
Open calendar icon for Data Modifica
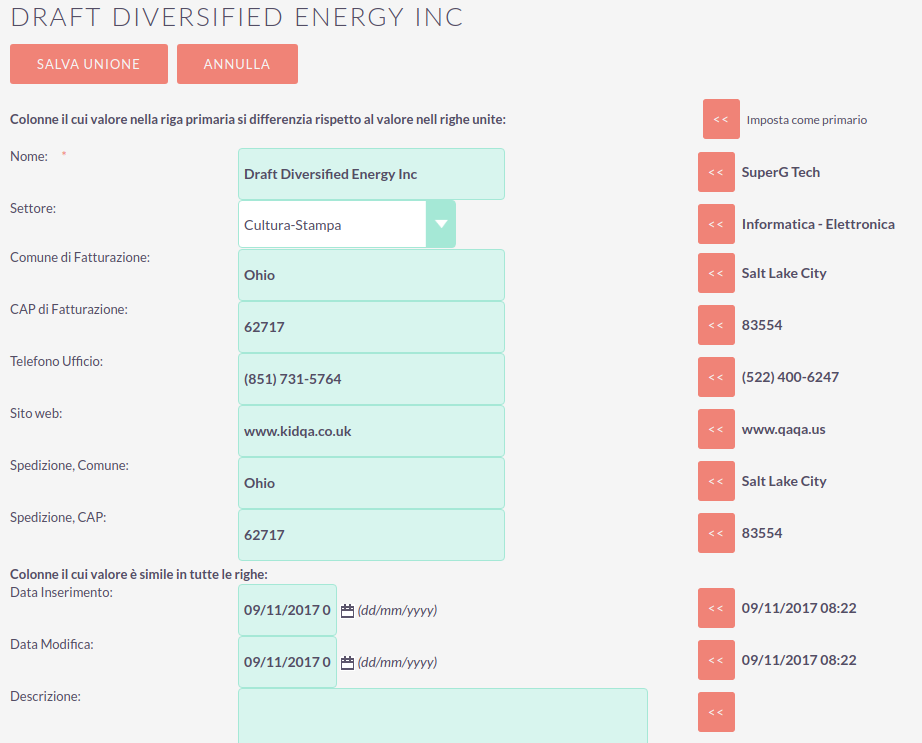tap(348, 663)
